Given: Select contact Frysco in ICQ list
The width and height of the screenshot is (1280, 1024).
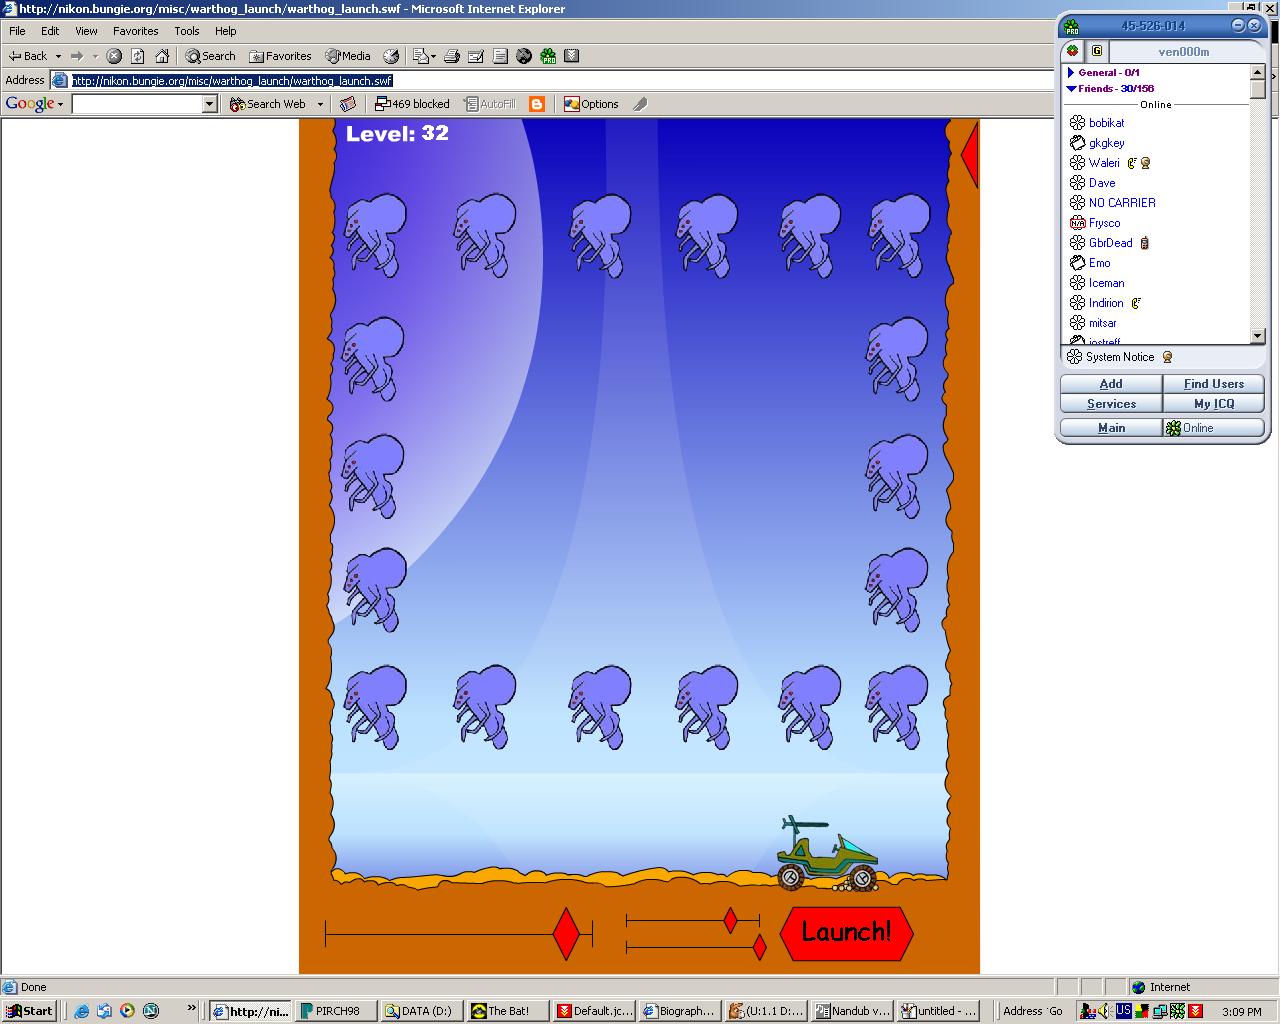Looking at the screenshot, I should click(1104, 223).
